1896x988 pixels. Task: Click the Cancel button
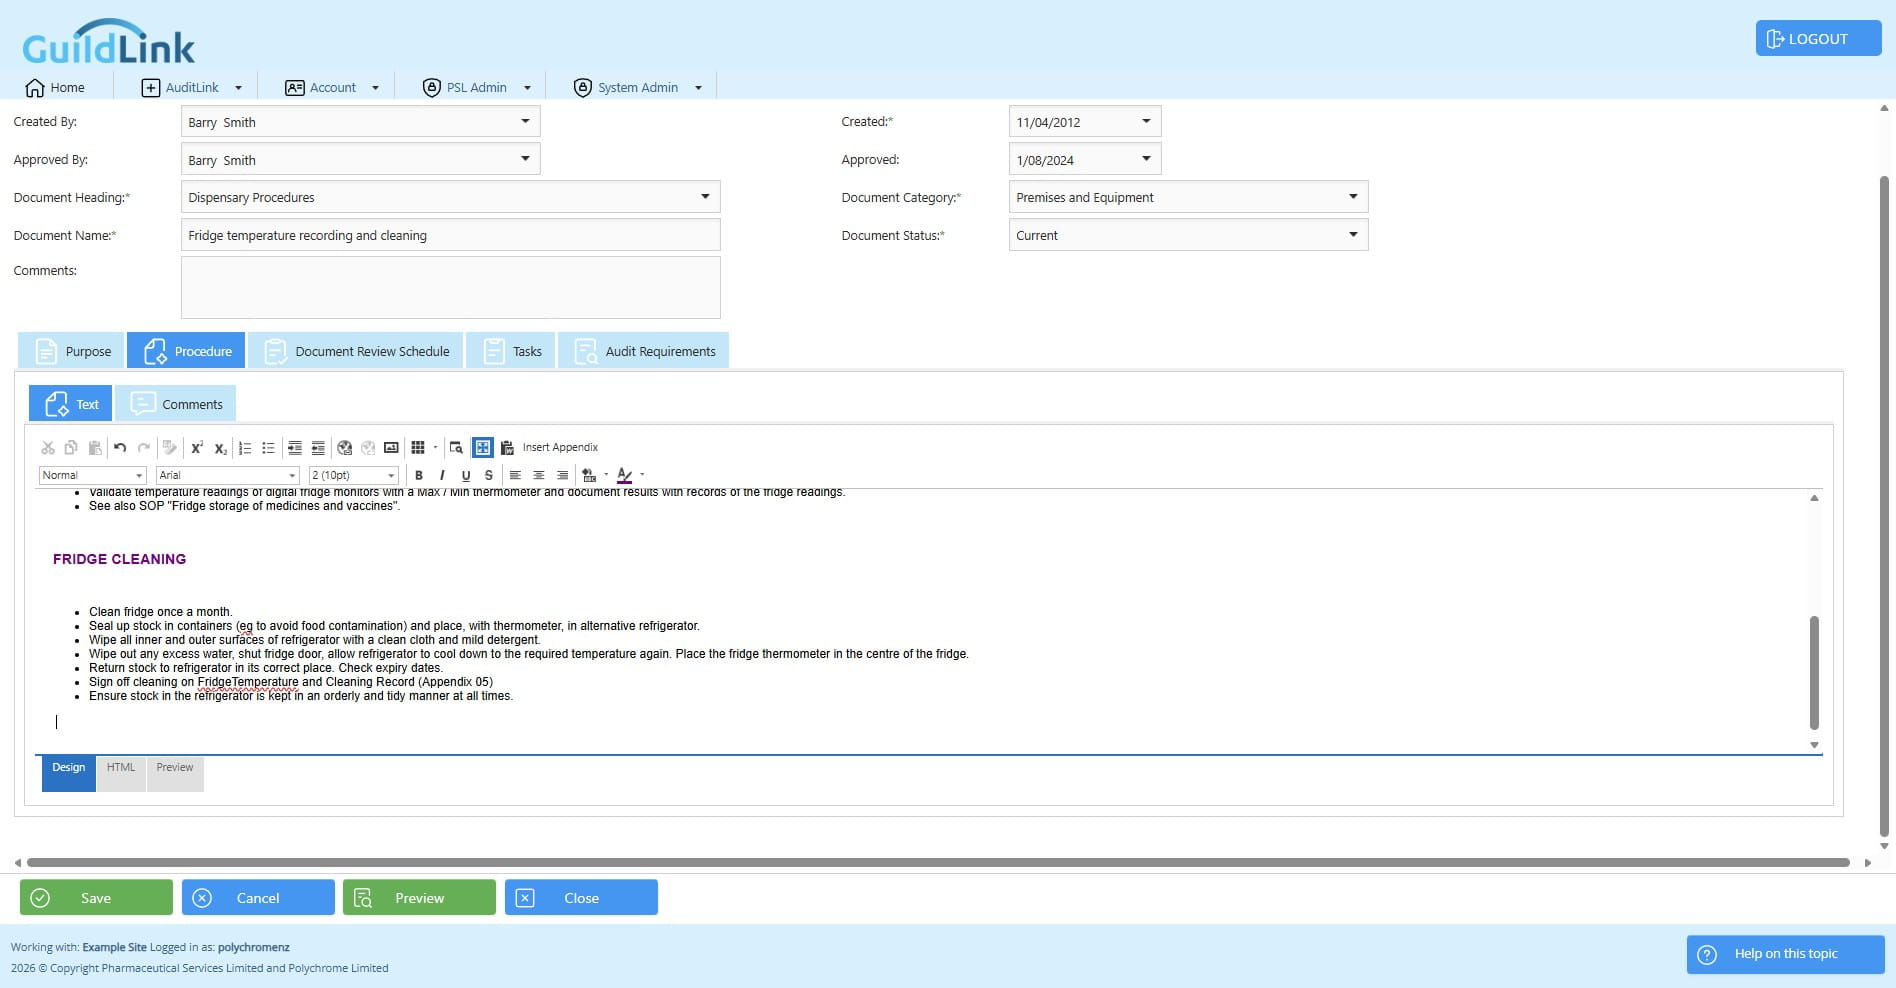(258, 898)
